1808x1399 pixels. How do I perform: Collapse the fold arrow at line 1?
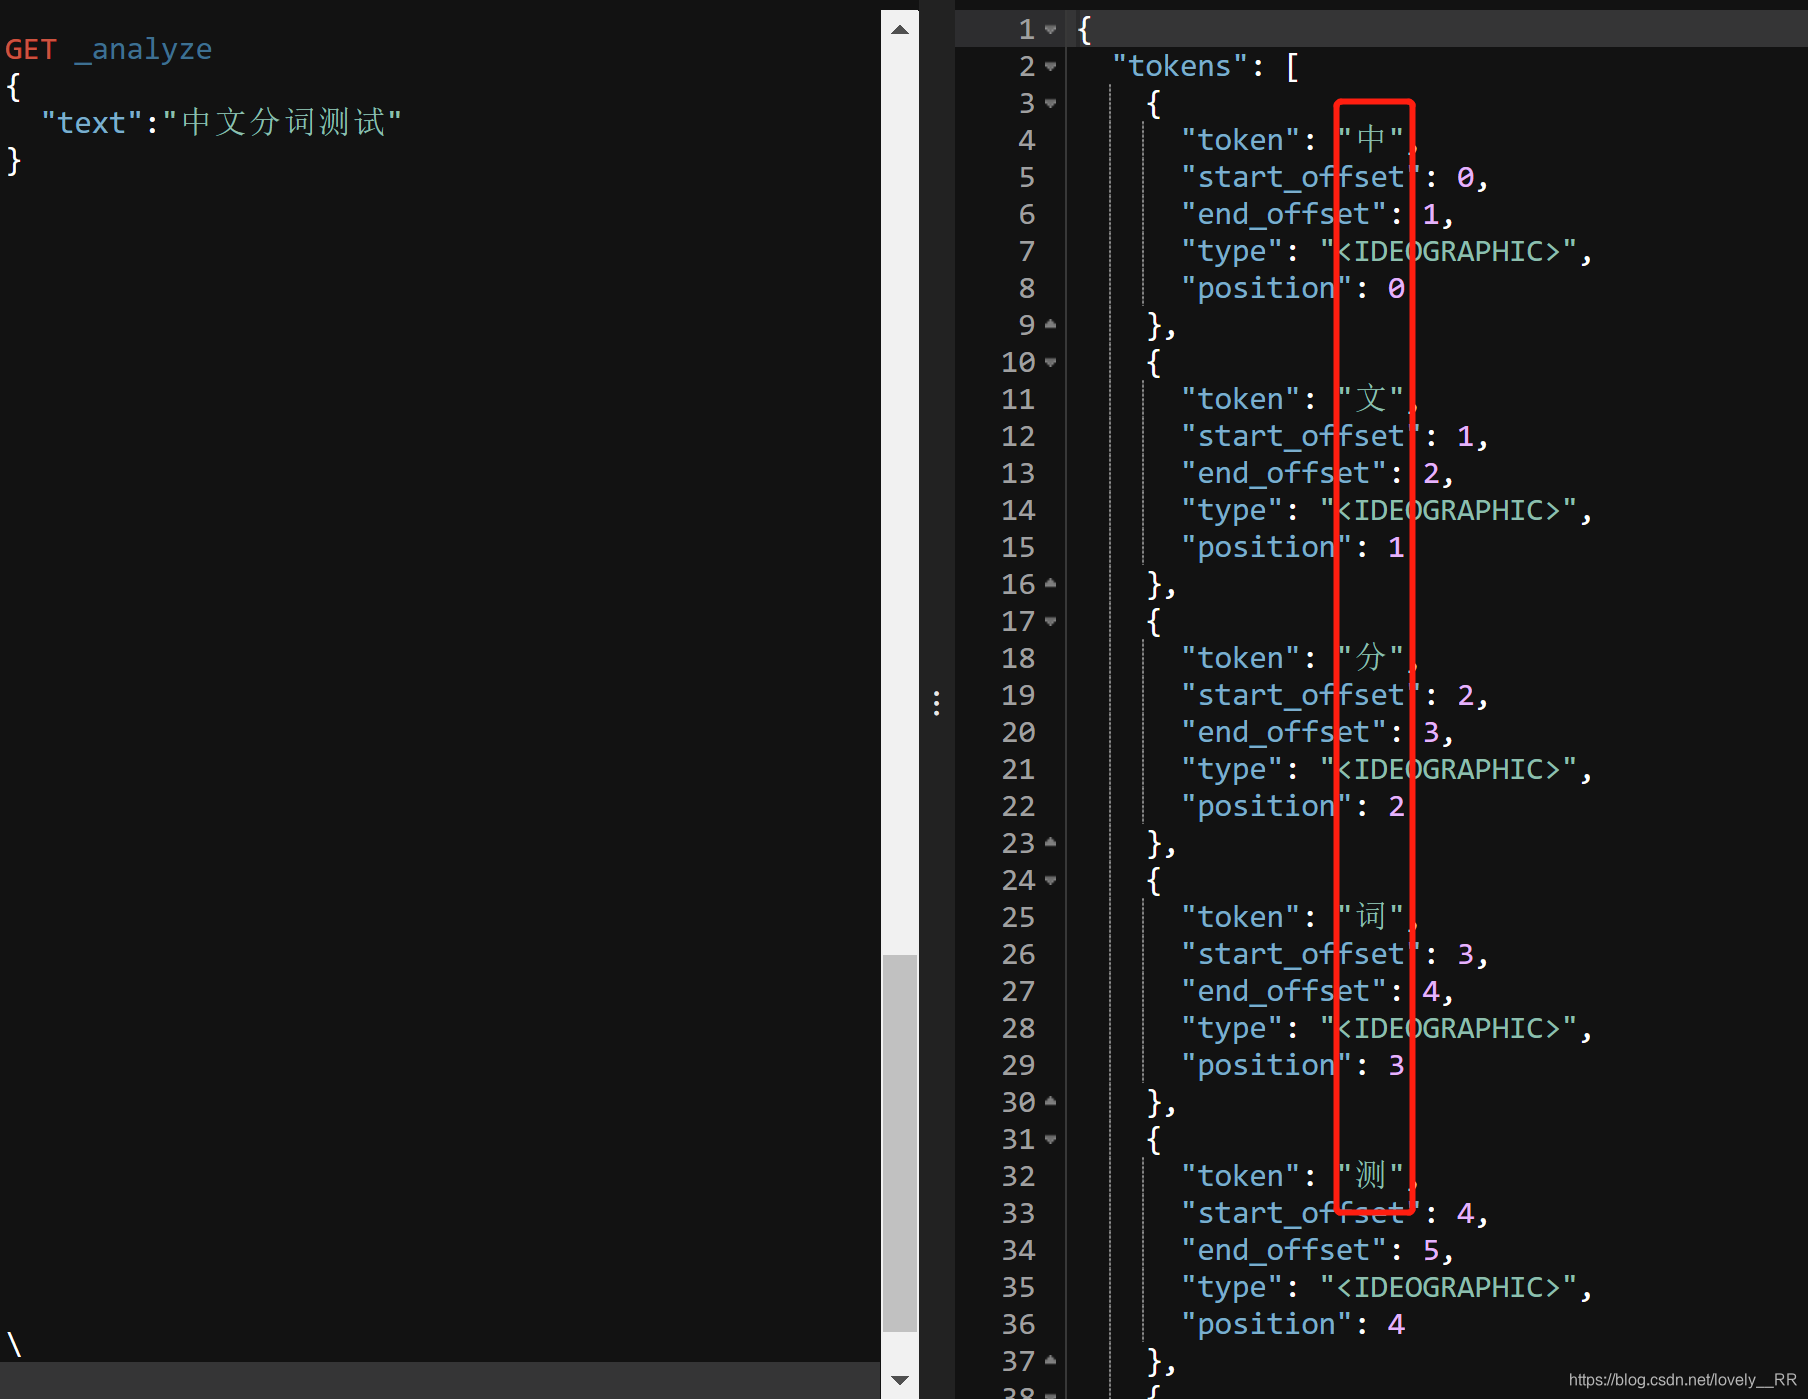pos(1050,30)
